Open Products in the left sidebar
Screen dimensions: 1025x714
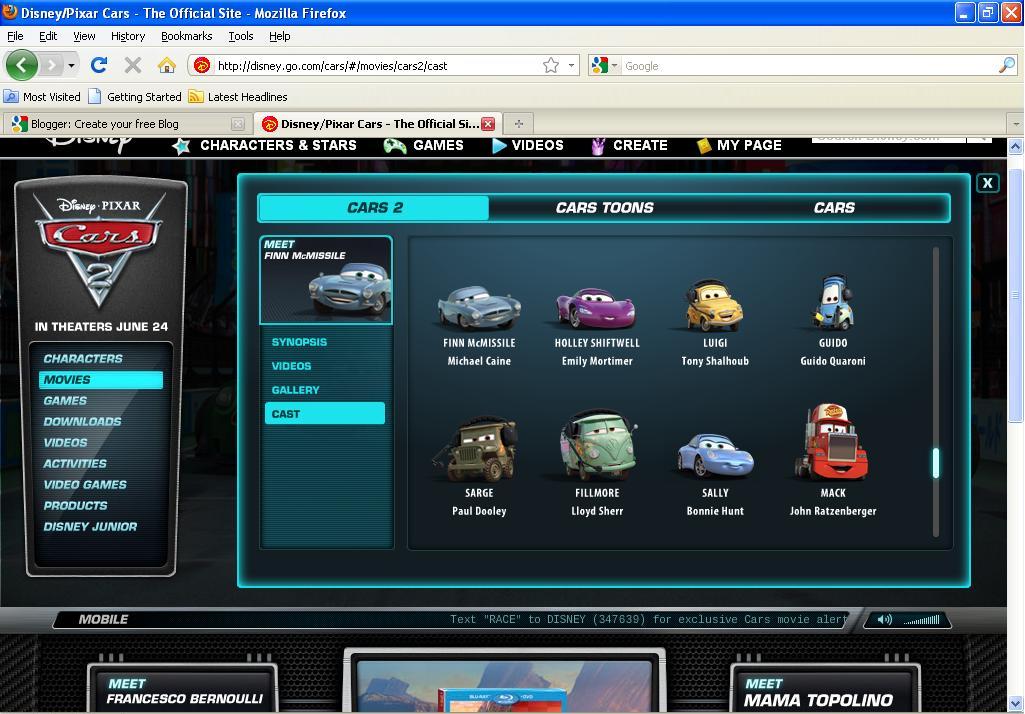click(75, 505)
